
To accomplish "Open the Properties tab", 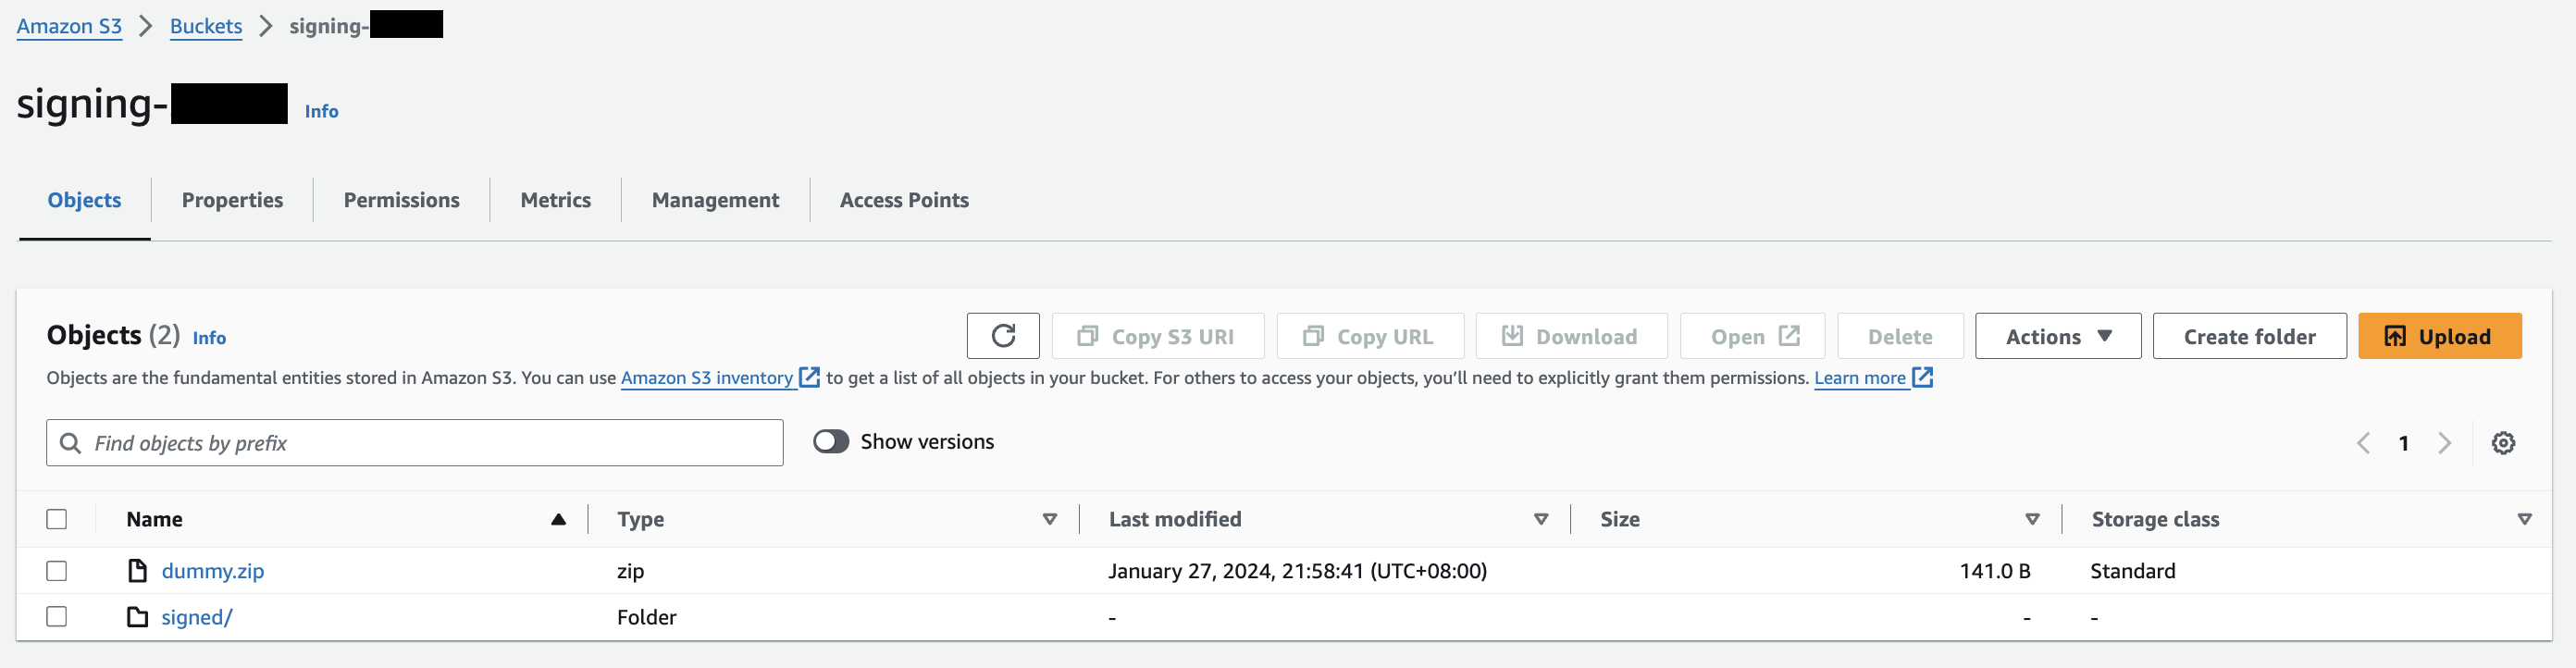I will 232,200.
